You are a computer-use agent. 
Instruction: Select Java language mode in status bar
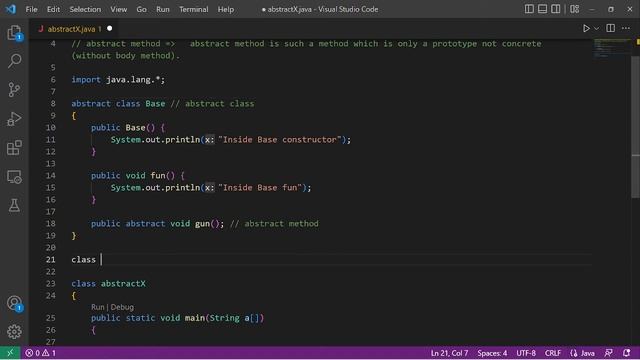[582, 353]
